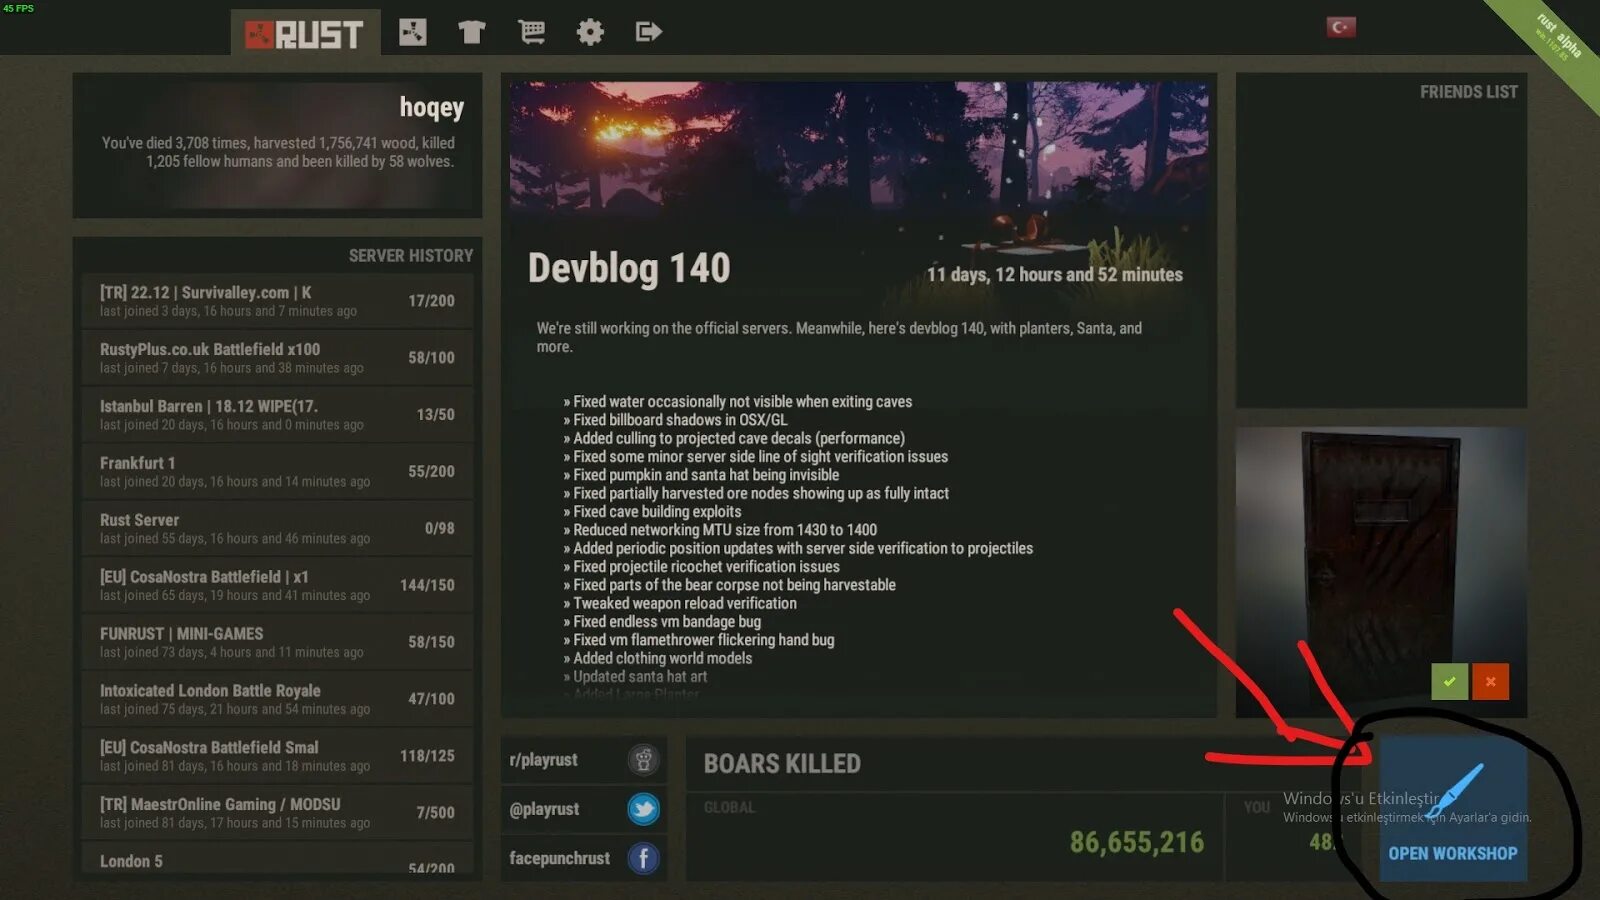
Task: Select Intoxicated London Battle Royale server
Action: pyautogui.click(x=277, y=698)
